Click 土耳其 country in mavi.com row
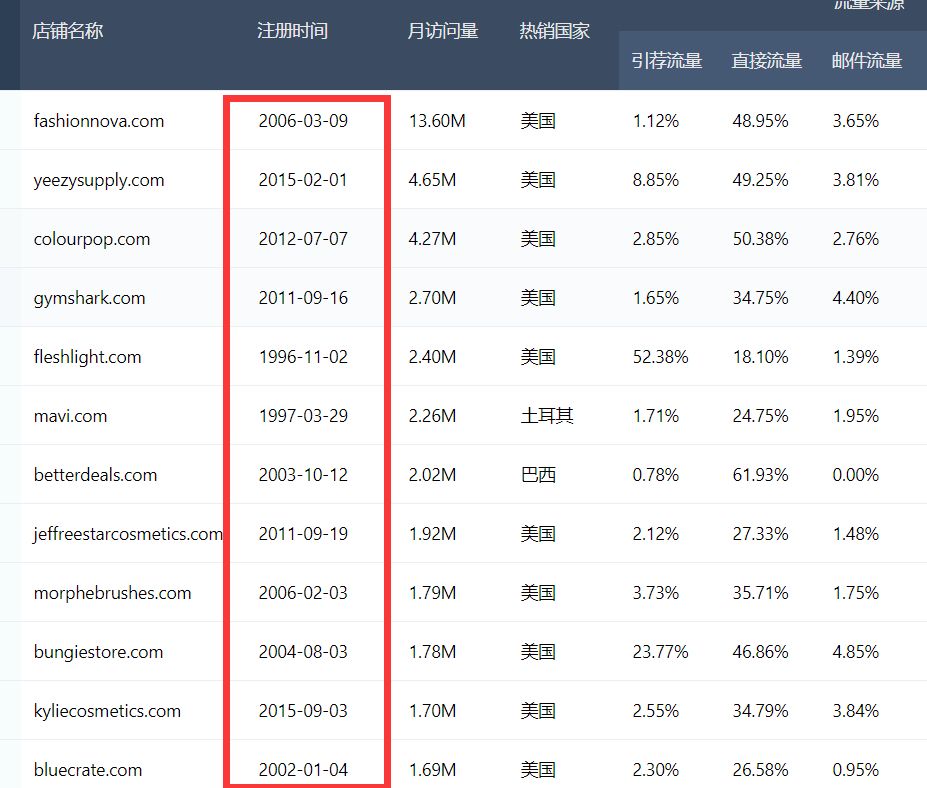Image resolution: width=927 pixels, height=788 pixels. (547, 416)
